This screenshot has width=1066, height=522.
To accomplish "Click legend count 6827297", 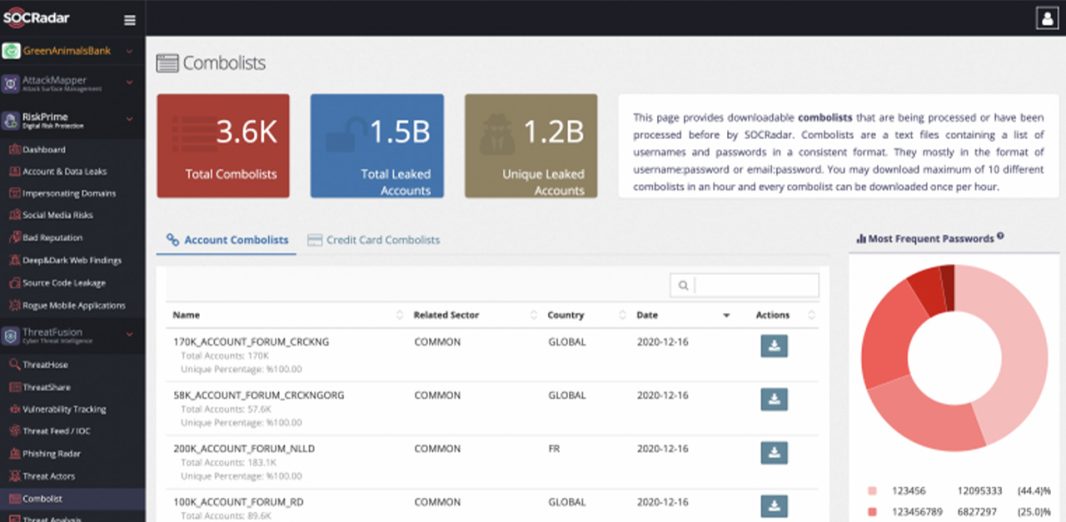I will click(x=977, y=511).
